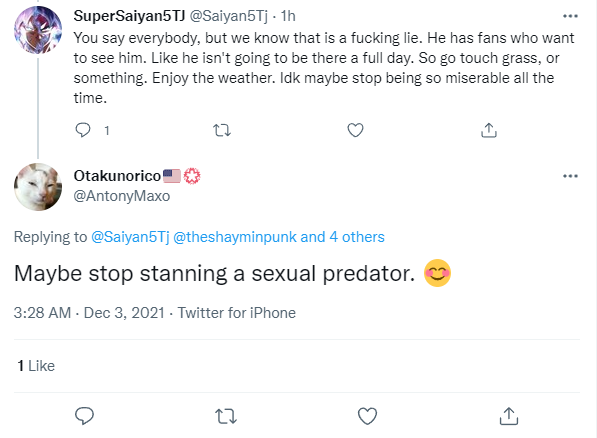Open the Otakunorico display name

point(117,176)
